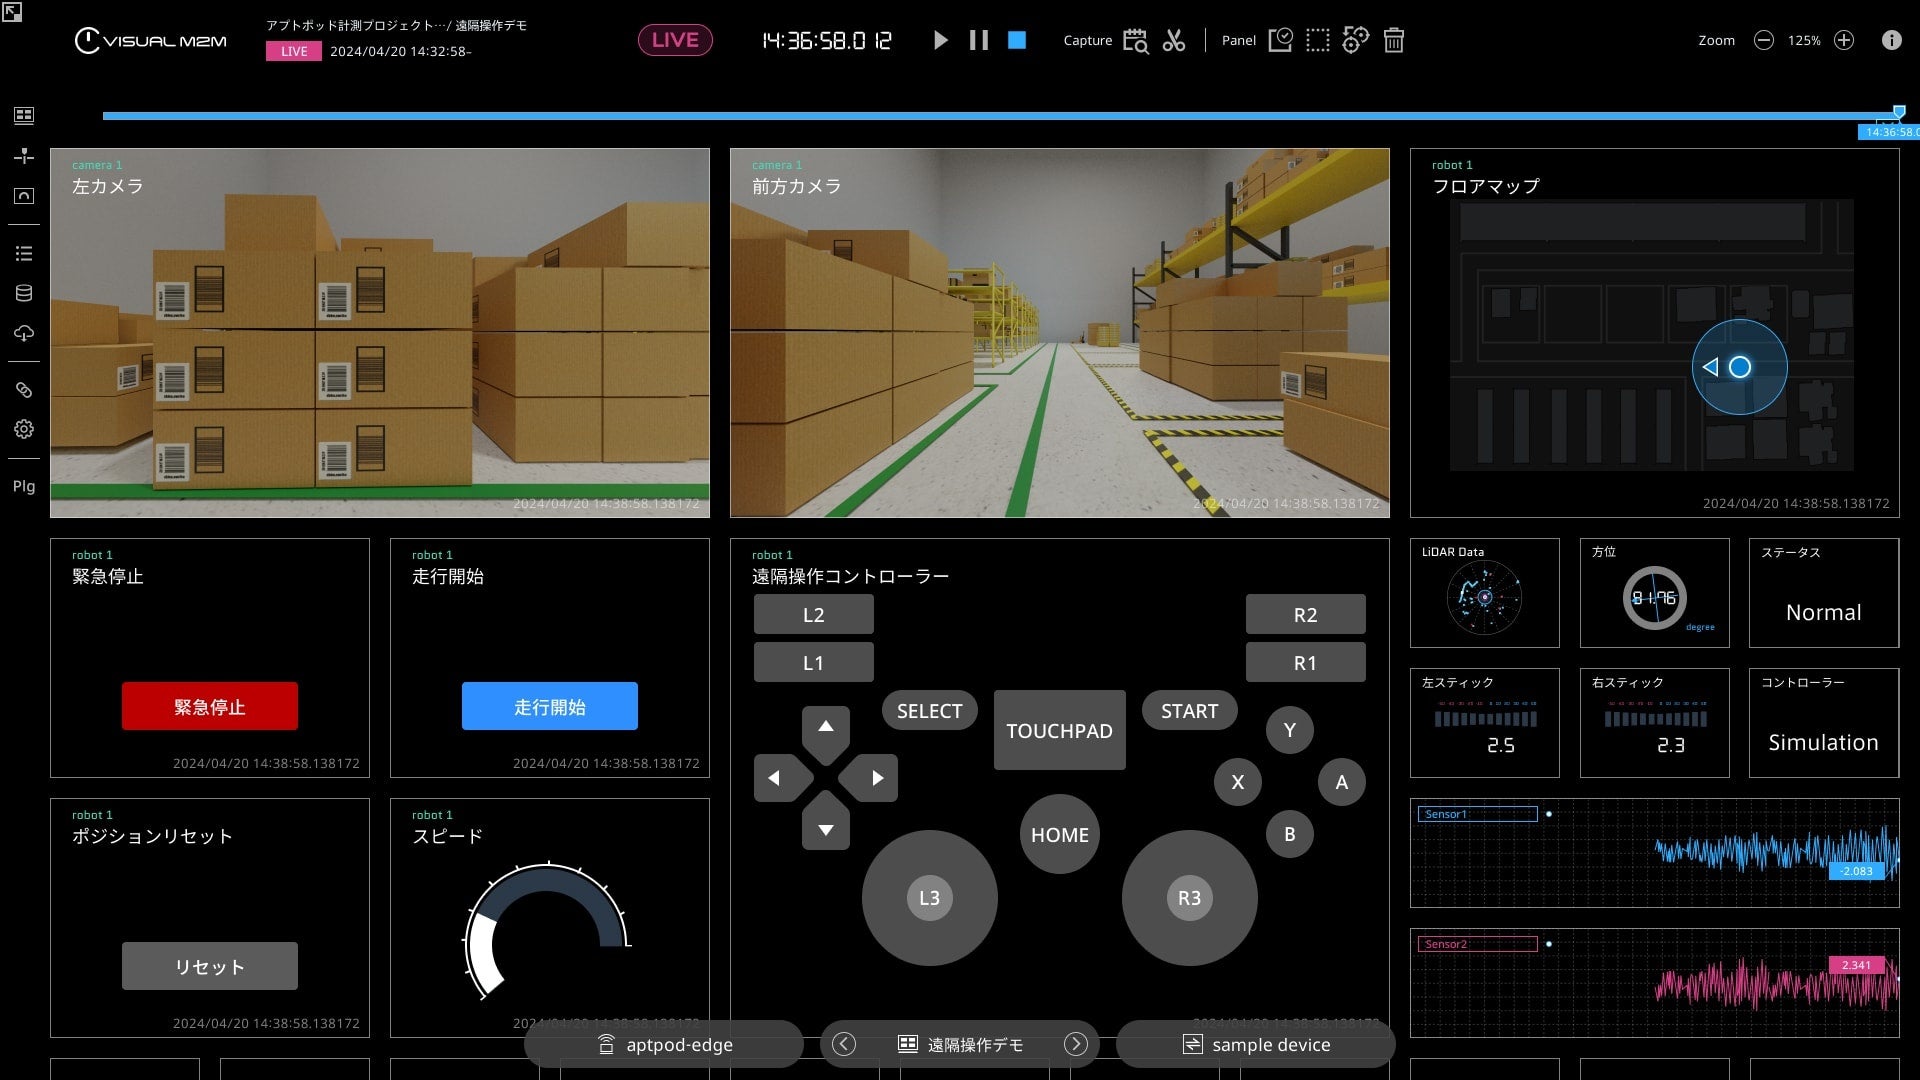1920x1080 pixels.
Task: Pause the playback
Action: [978, 40]
